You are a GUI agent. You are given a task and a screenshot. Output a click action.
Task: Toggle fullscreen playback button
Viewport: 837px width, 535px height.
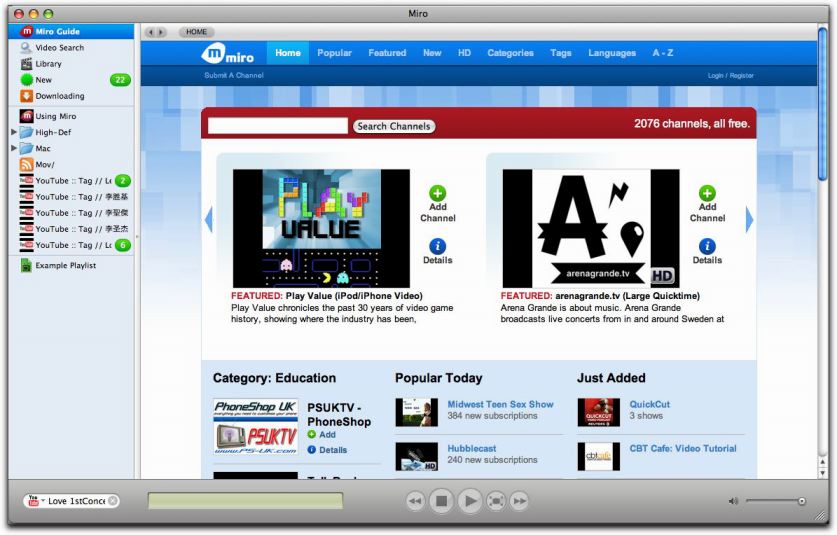[x=496, y=501]
